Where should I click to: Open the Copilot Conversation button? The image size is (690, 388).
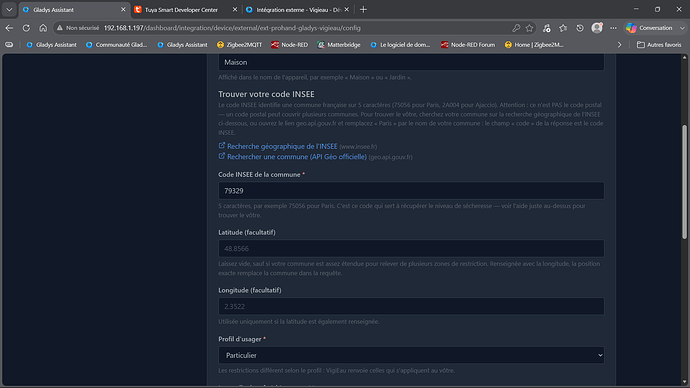click(x=650, y=28)
